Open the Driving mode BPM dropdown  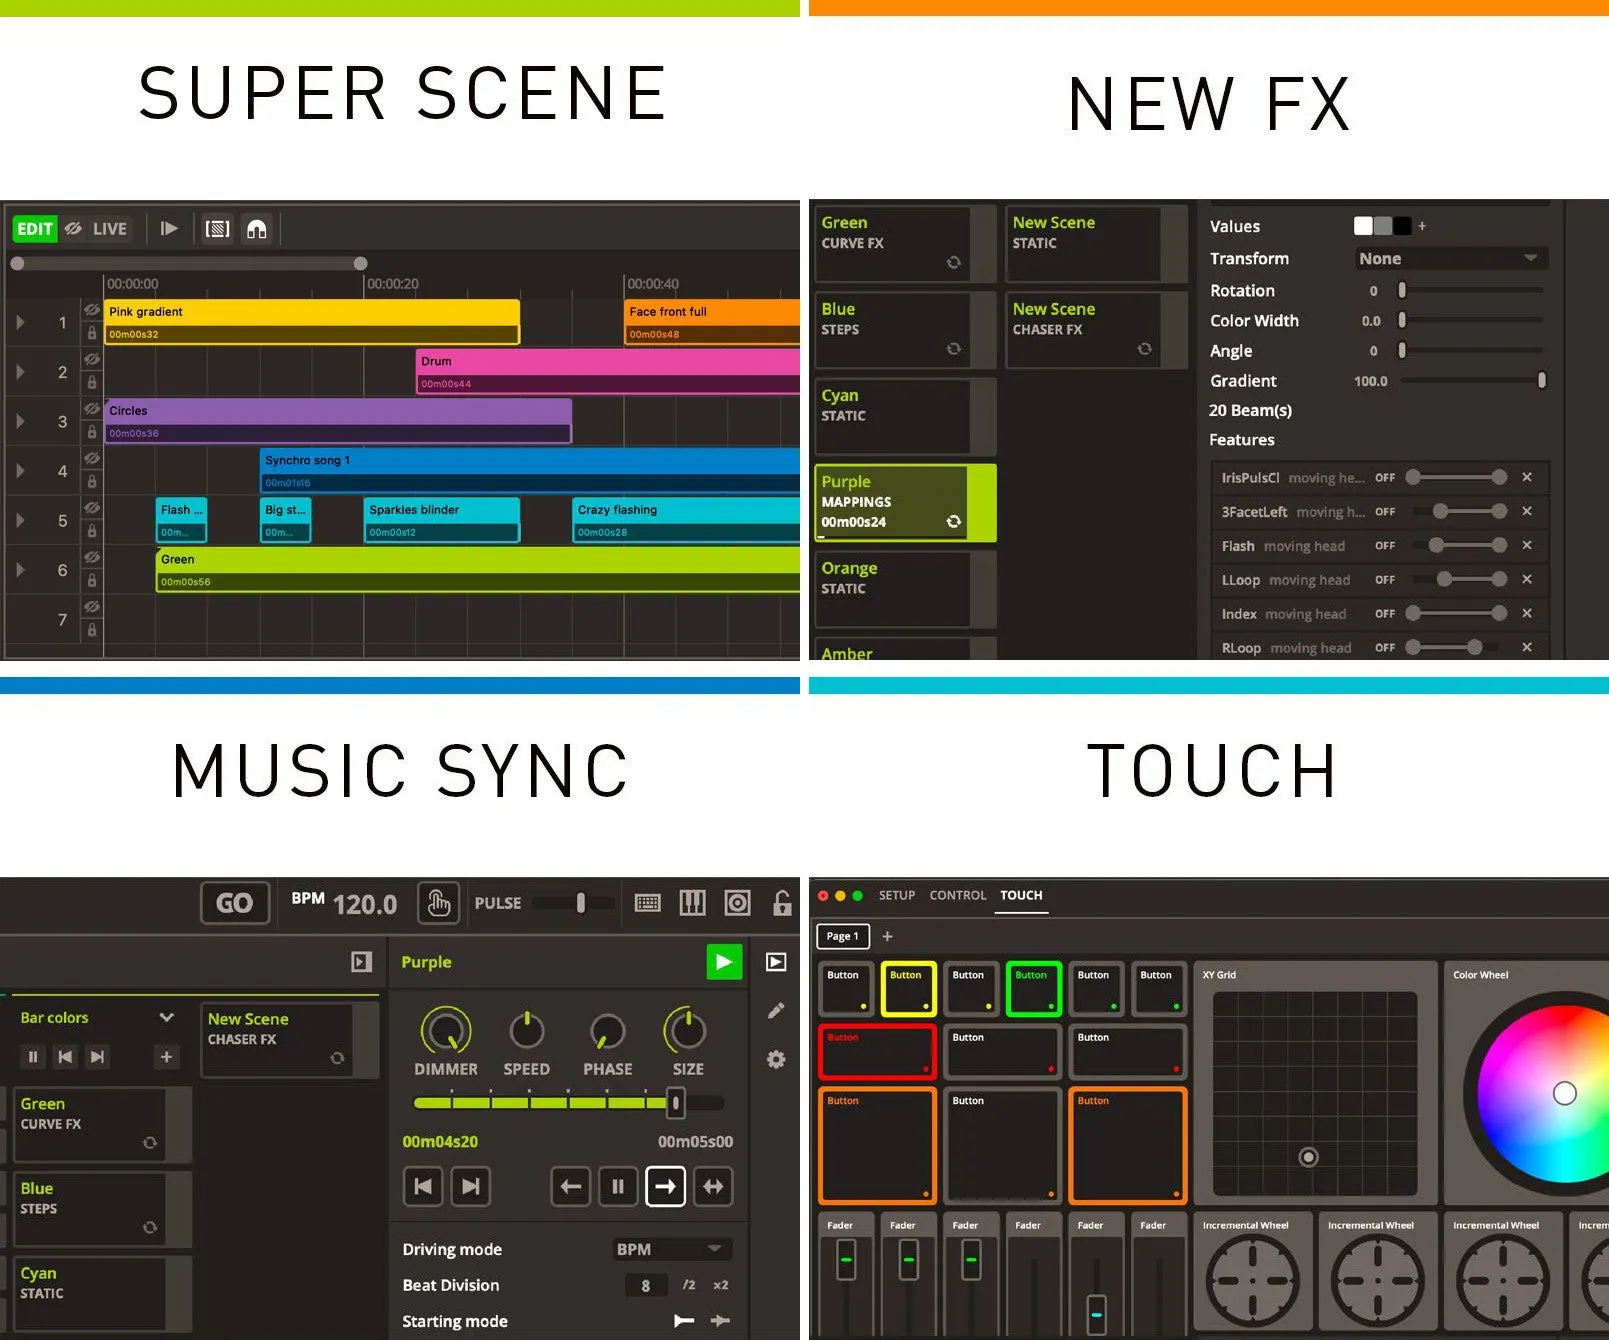pos(671,1250)
